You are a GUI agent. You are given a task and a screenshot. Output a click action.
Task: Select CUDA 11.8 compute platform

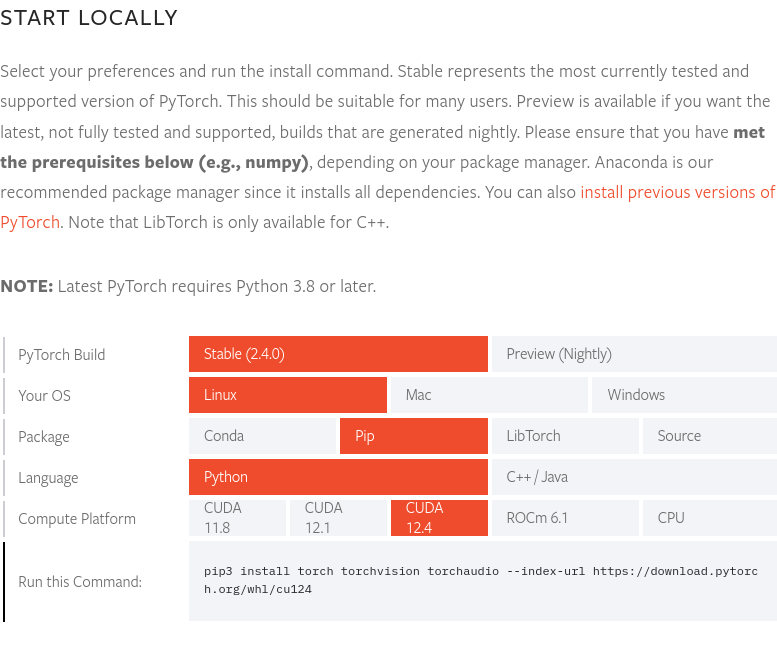click(237, 518)
